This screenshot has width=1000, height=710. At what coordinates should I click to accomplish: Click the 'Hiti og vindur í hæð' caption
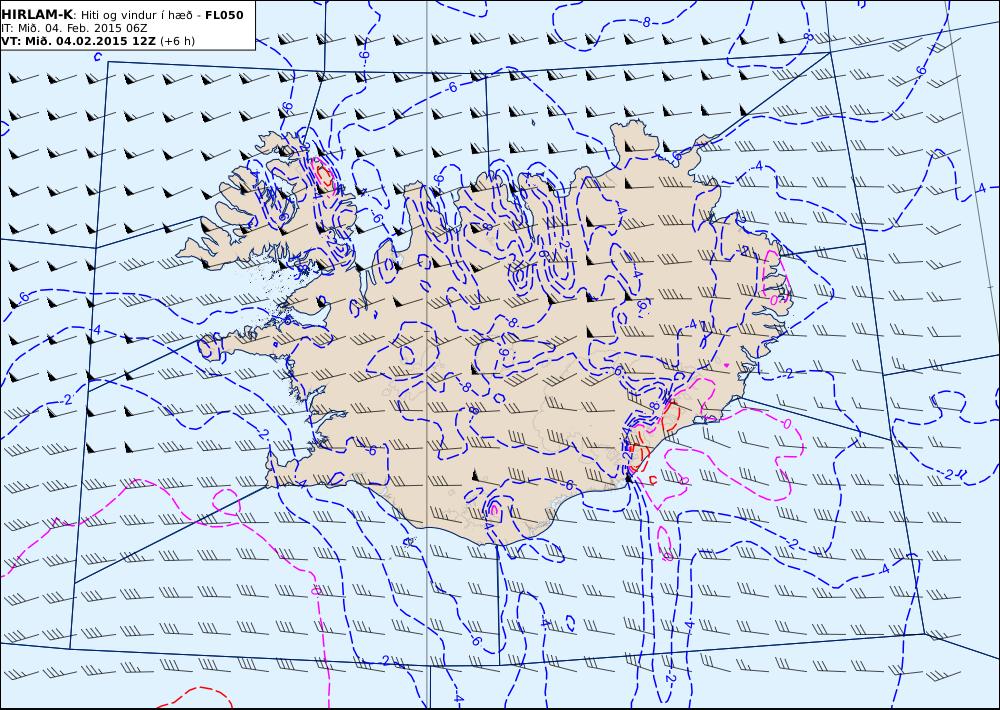[136, 15]
